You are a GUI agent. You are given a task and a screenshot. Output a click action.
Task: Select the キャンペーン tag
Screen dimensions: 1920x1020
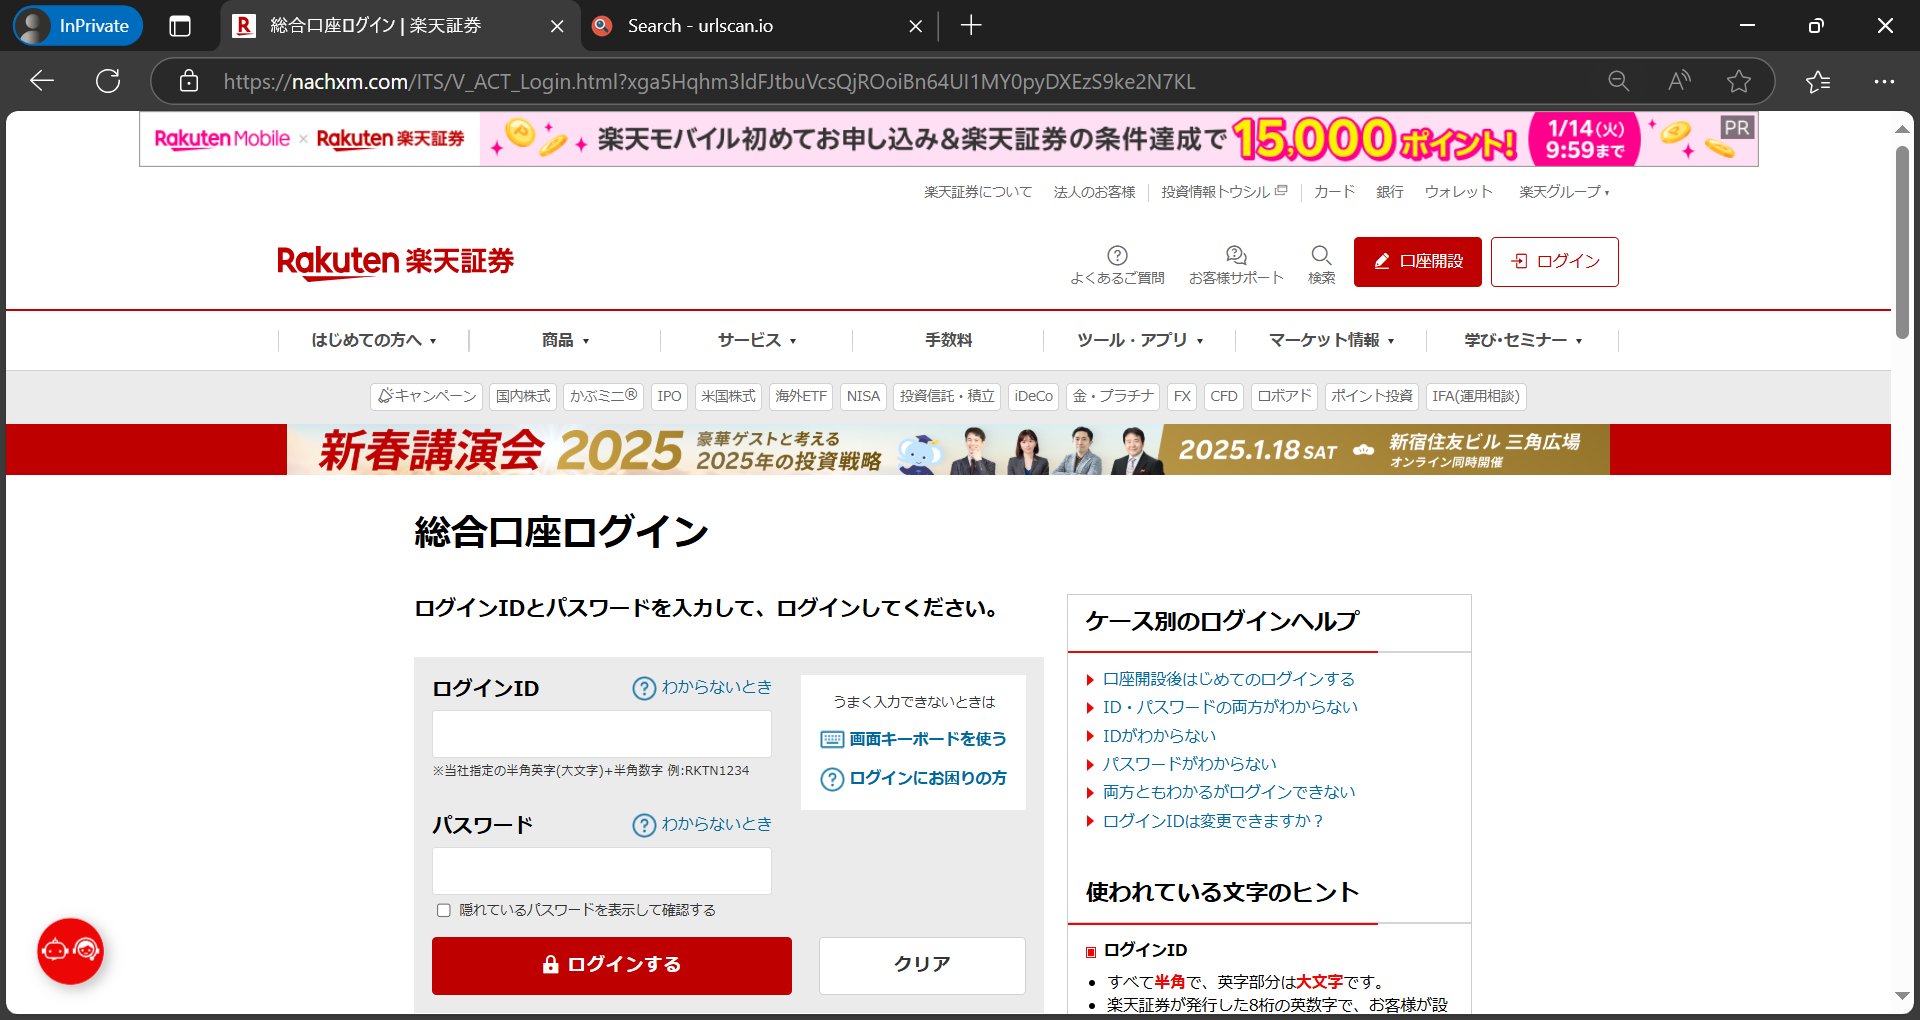click(x=427, y=396)
